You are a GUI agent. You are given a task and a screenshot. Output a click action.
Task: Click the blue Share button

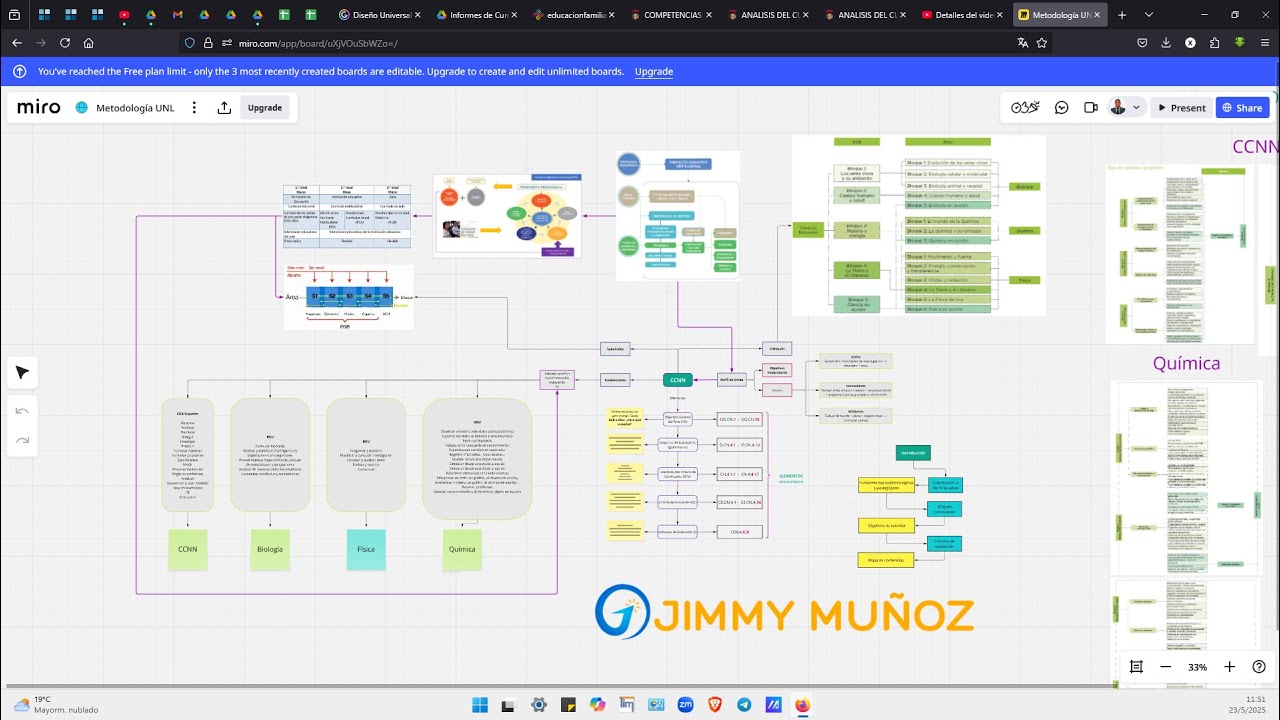pos(1242,108)
